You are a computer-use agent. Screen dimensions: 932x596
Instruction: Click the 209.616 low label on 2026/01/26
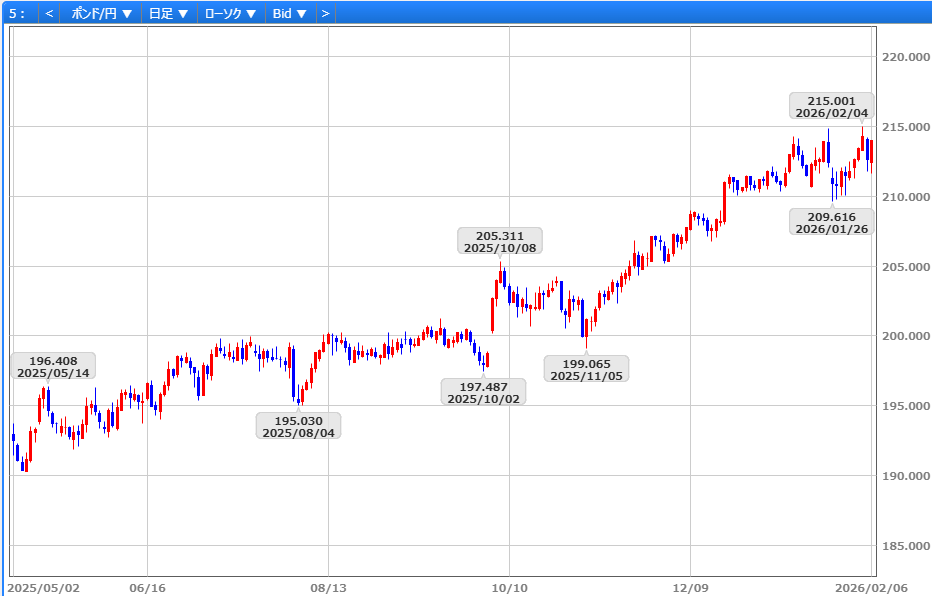[831, 222]
